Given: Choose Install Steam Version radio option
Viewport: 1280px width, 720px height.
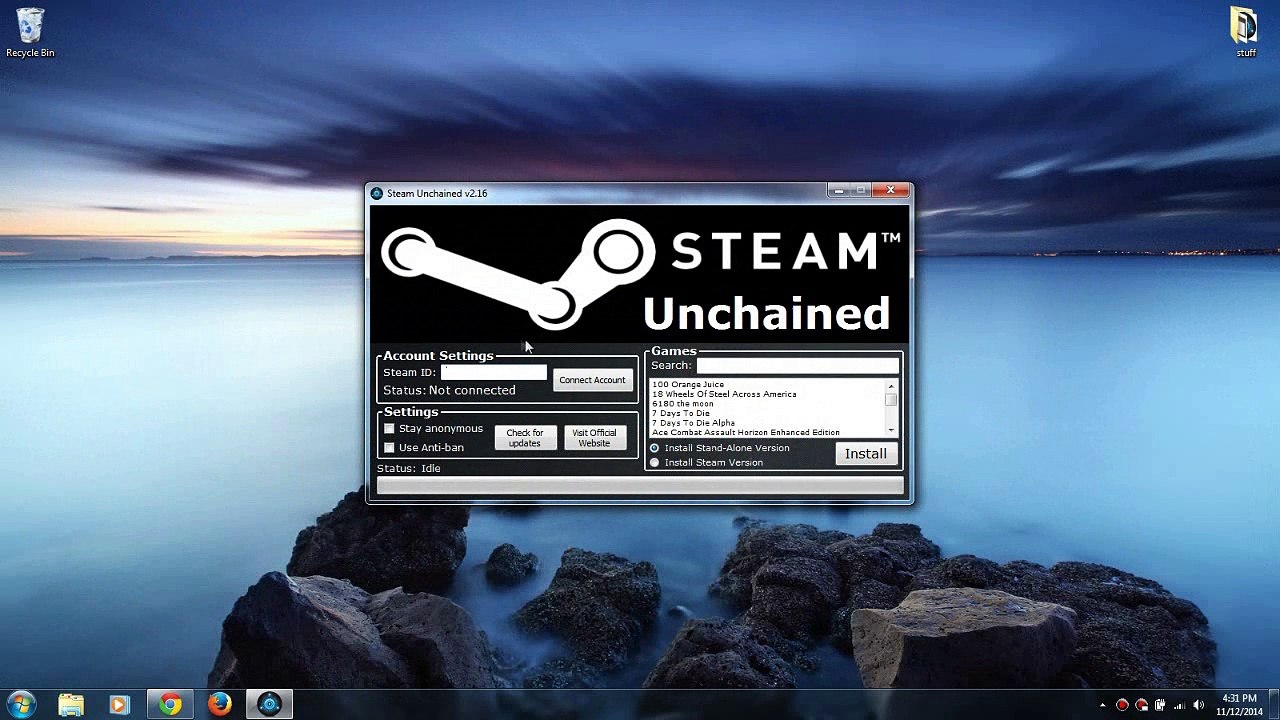Looking at the screenshot, I should [x=655, y=463].
